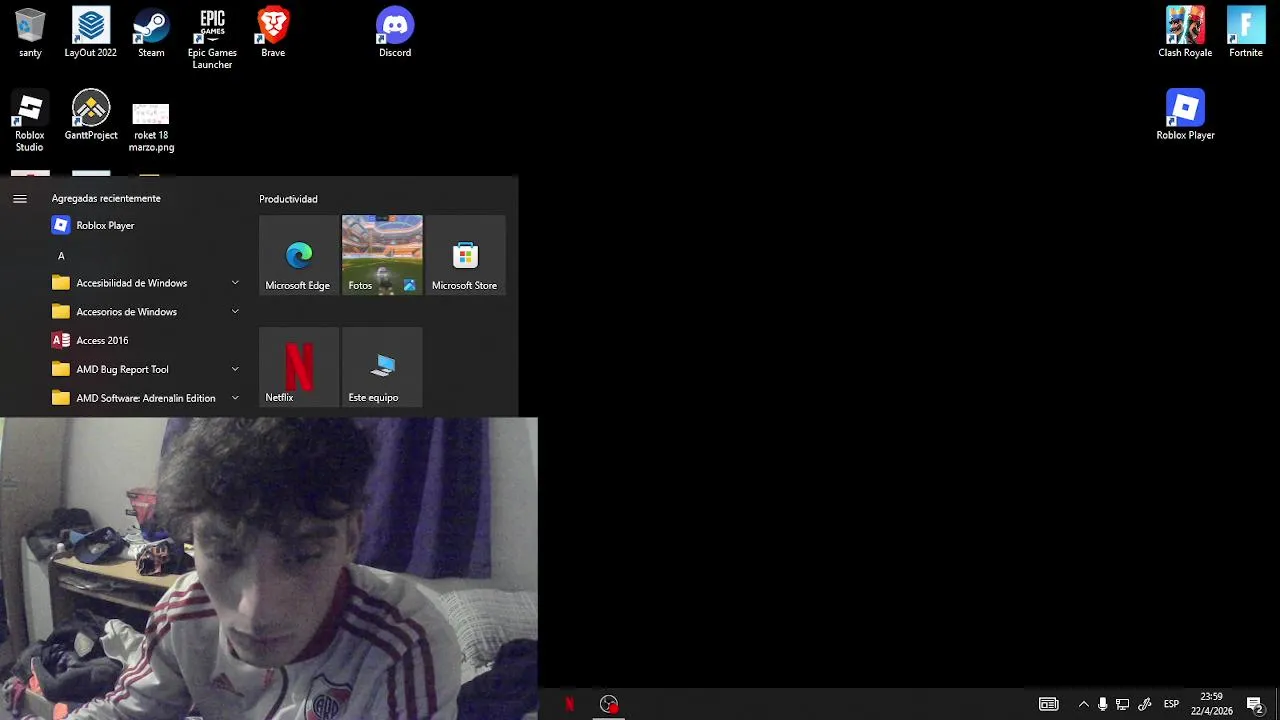Expand AMD Bug Report Tool chevron

pyautogui.click(x=235, y=370)
